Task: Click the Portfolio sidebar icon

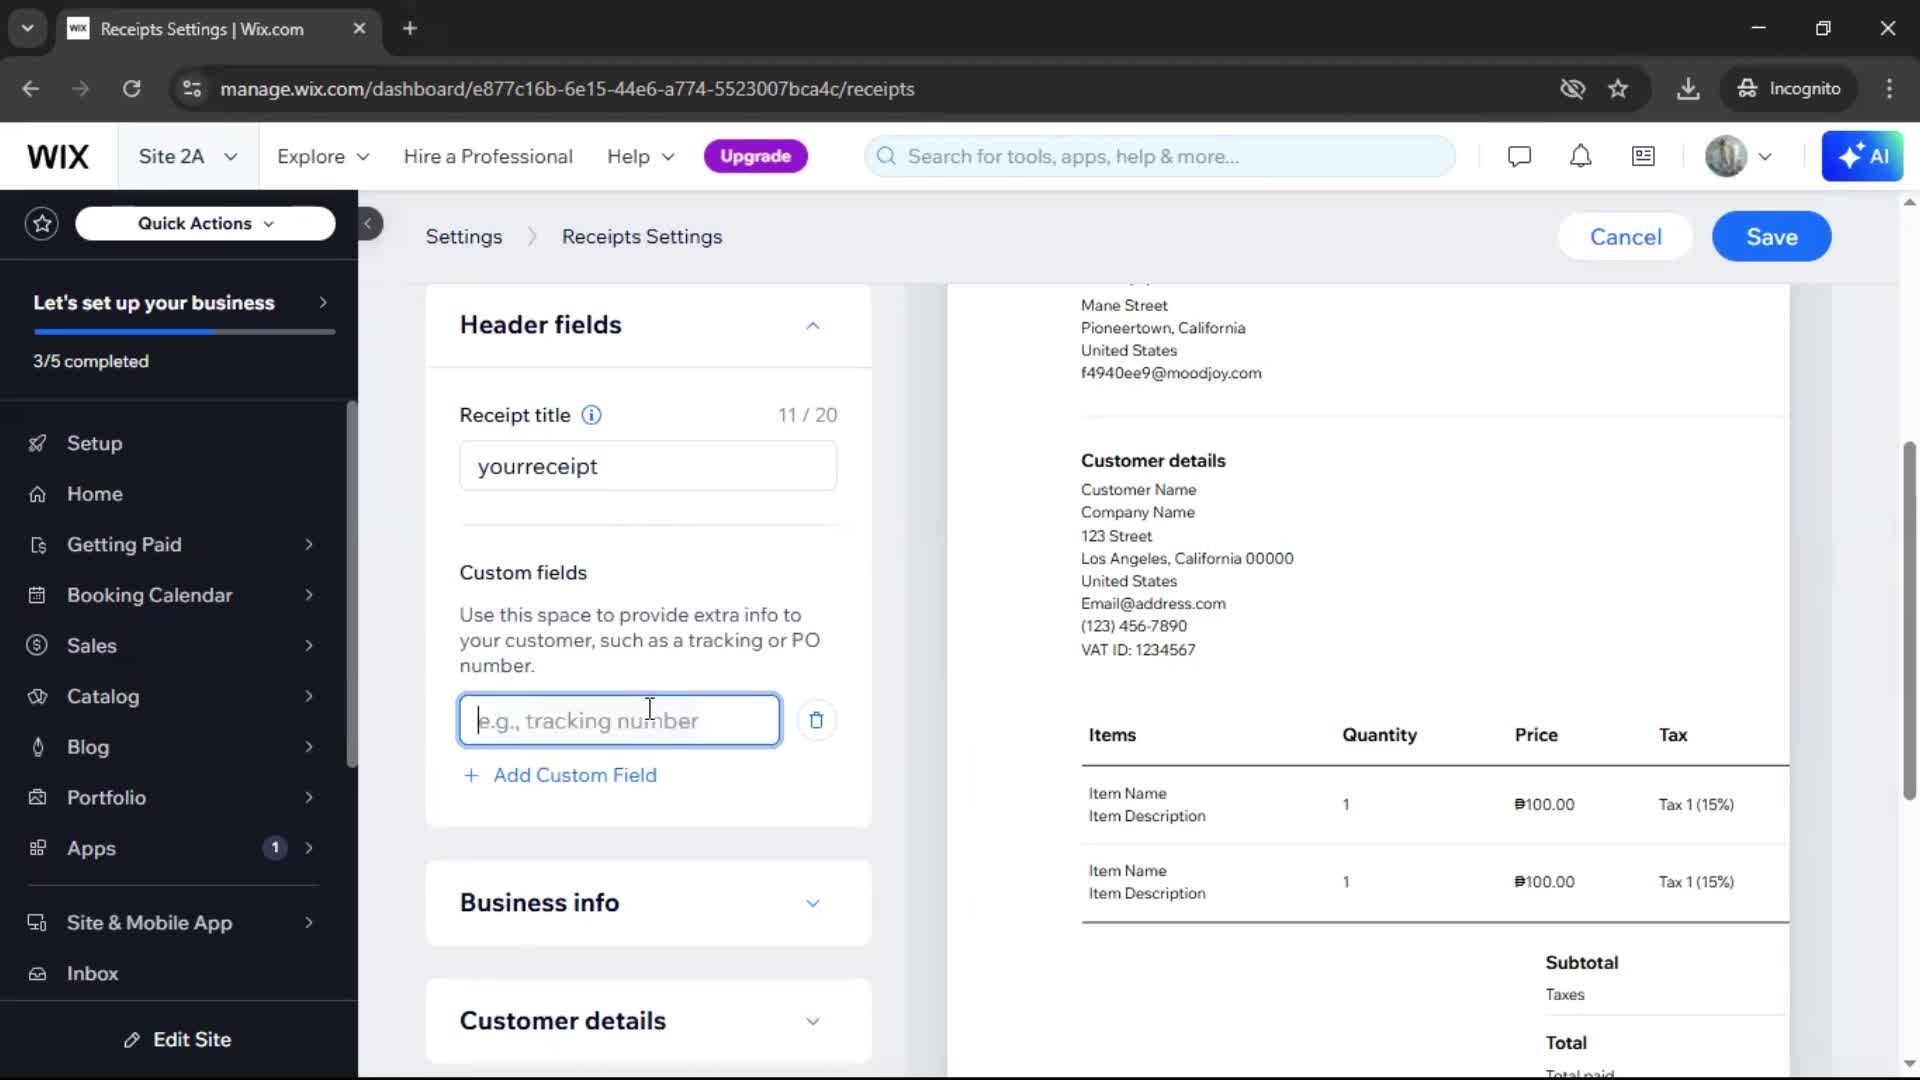Action: pyautogui.click(x=37, y=798)
